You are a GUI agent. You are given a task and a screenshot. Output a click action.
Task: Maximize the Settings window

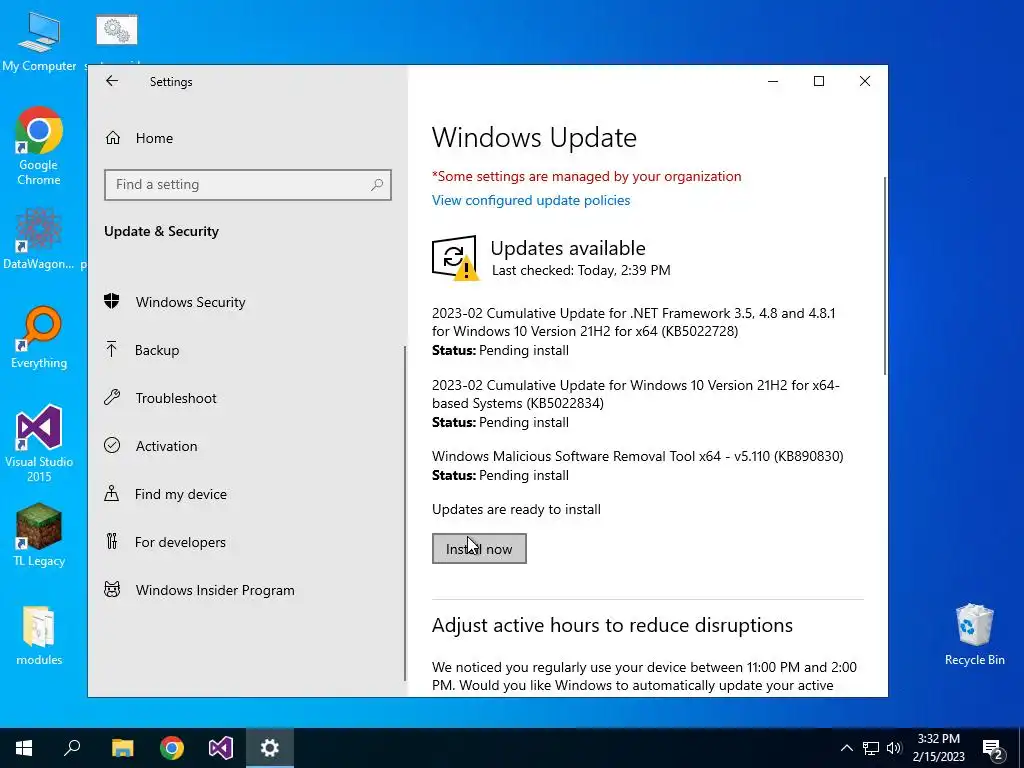[818, 81]
